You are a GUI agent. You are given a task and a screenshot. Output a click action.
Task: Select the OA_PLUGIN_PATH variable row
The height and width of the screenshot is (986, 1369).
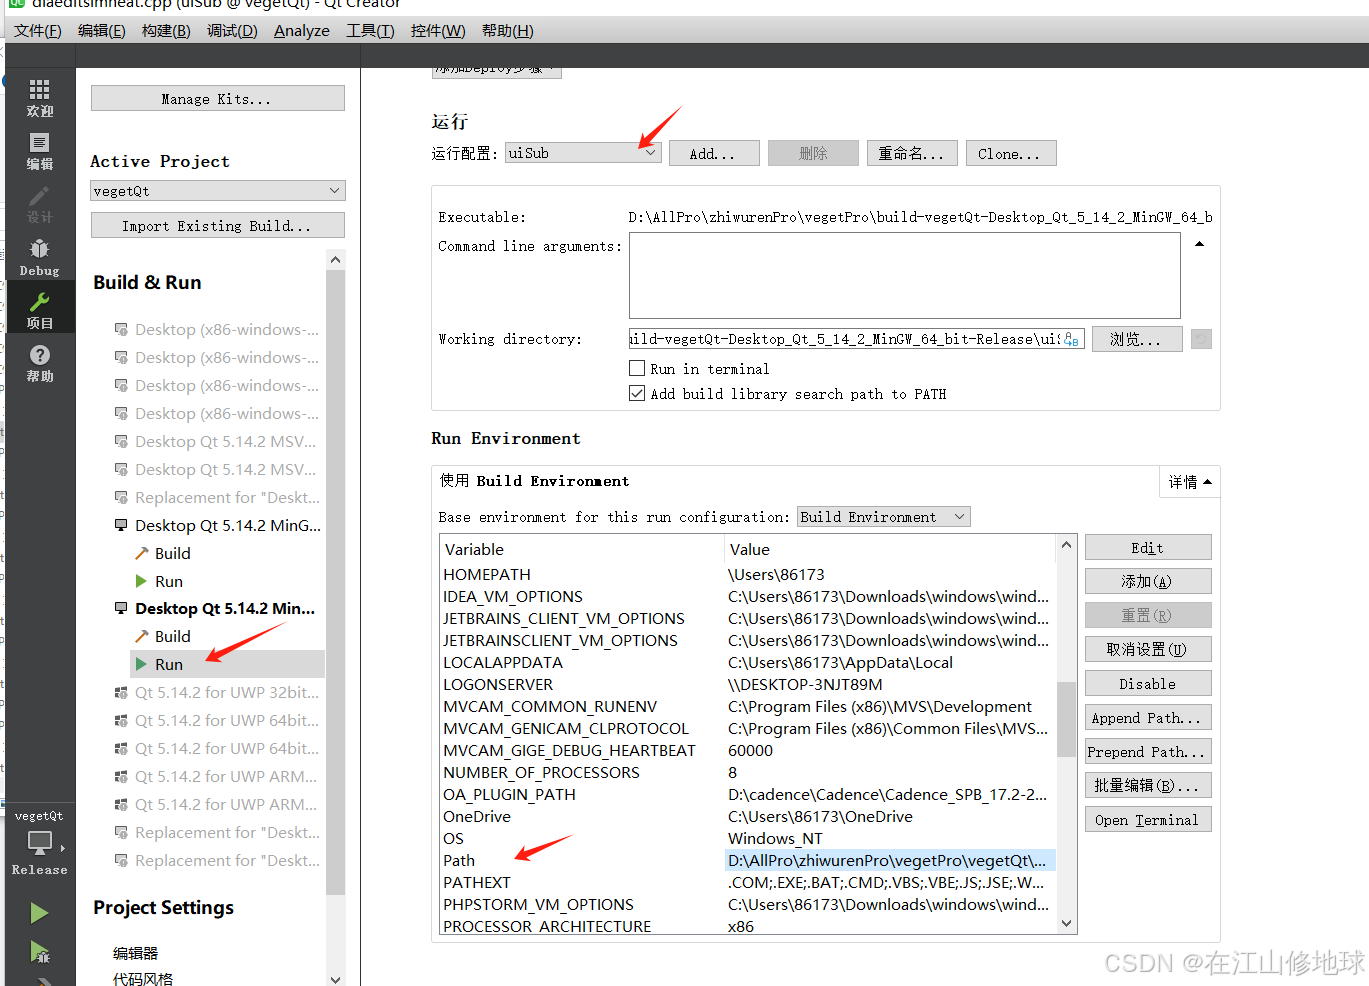748,794
